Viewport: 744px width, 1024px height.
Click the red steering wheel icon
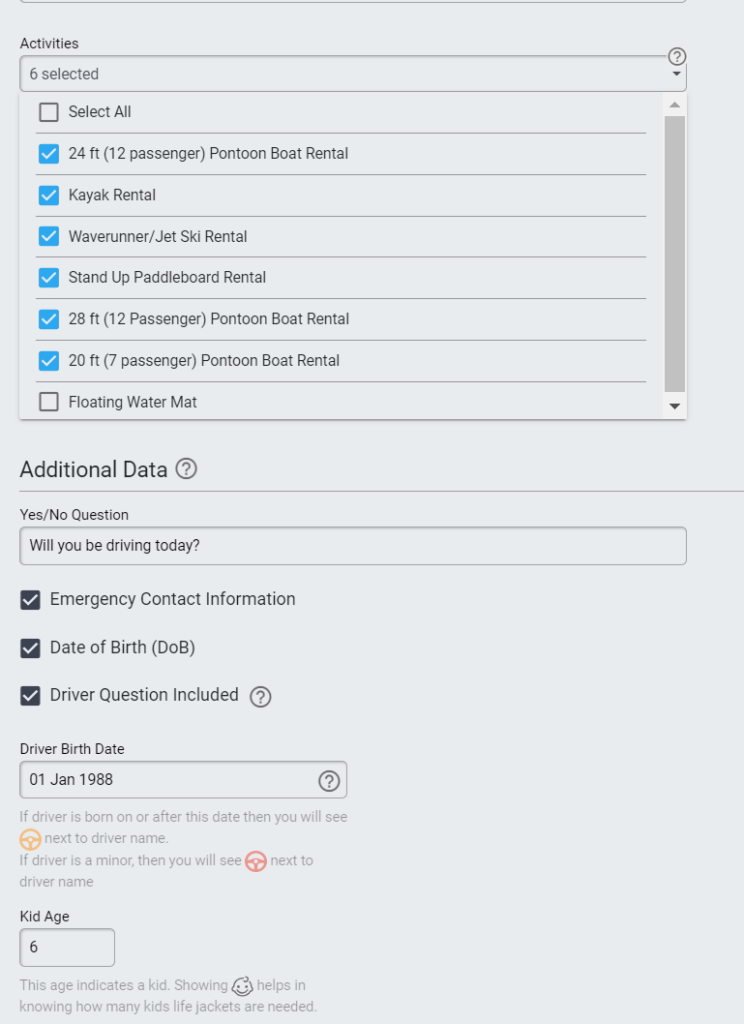(256, 861)
